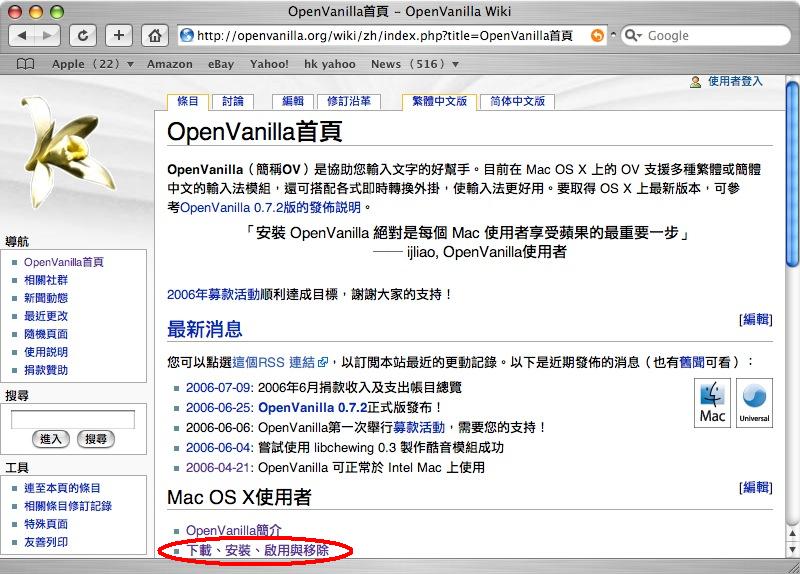Switch to the 編輯 tab

pos(293,102)
